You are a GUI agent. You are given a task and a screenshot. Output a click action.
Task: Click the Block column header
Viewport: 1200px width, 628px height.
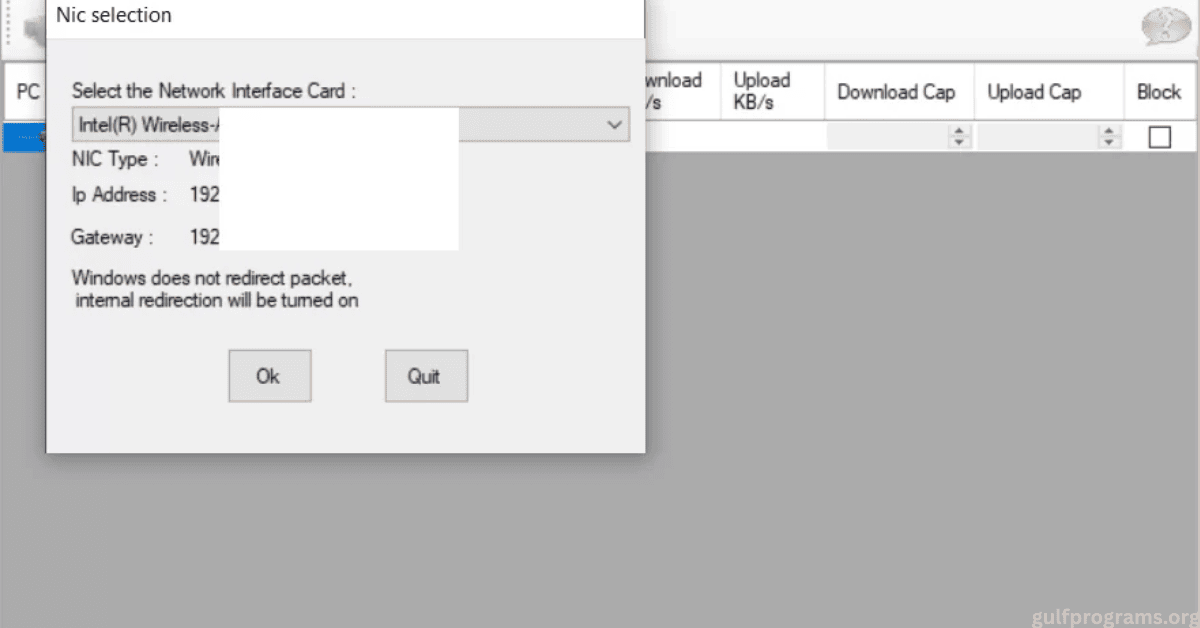1159,92
